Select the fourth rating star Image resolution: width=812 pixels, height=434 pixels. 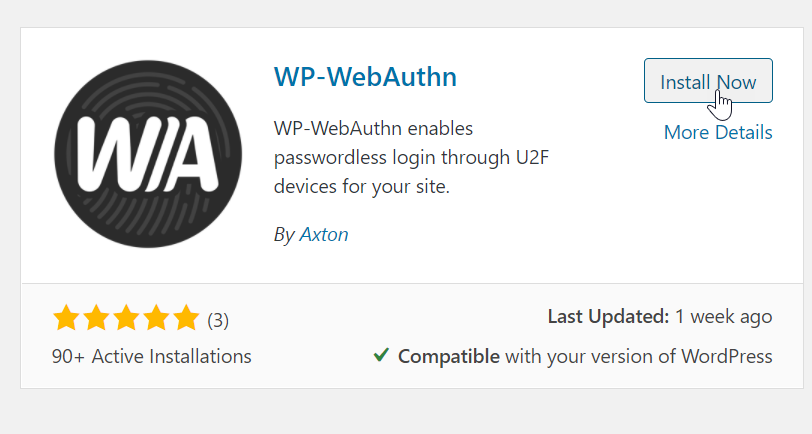pyautogui.click(x=157, y=320)
